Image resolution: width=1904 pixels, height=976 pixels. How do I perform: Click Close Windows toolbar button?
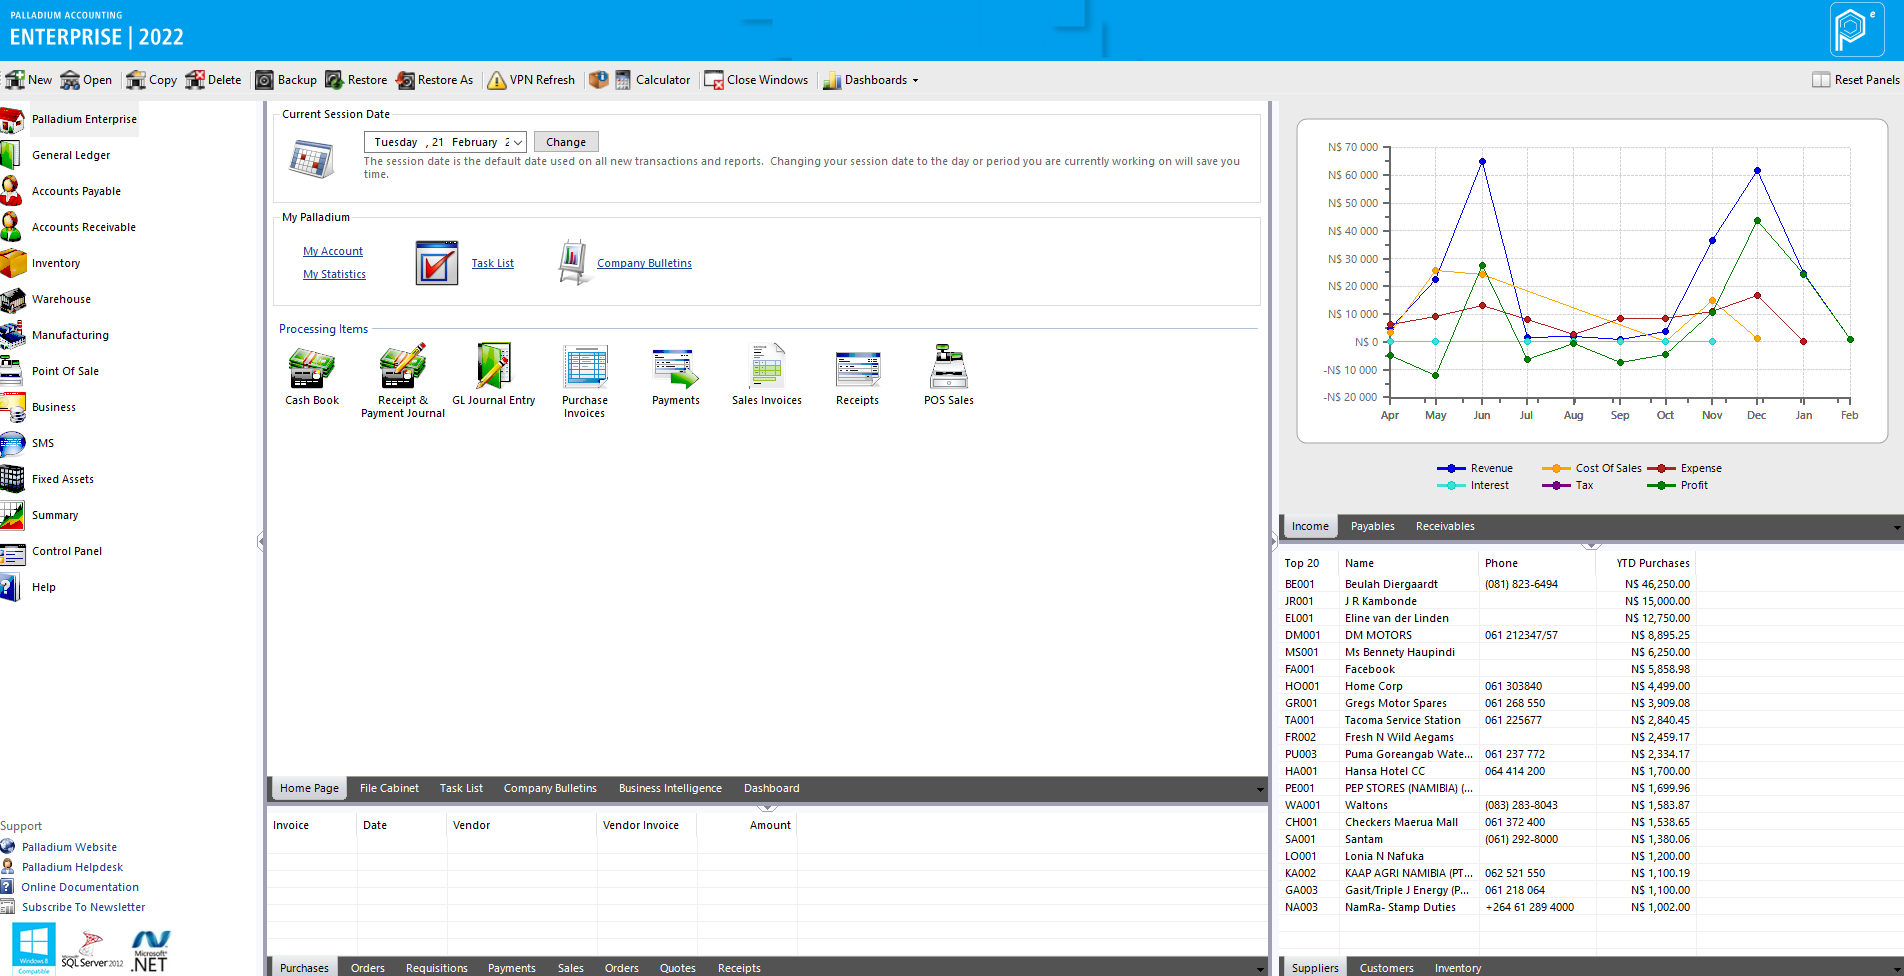coord(756,80)
